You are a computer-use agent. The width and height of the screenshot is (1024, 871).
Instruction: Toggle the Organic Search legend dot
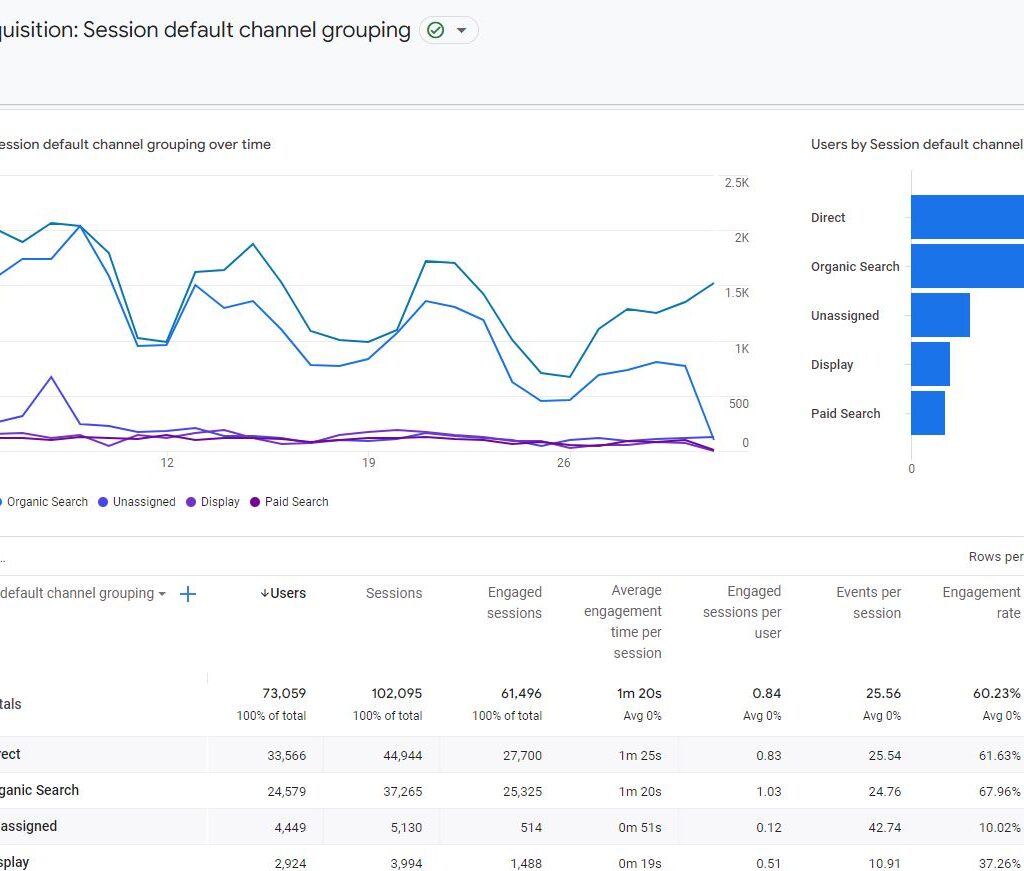coord(1,502)
